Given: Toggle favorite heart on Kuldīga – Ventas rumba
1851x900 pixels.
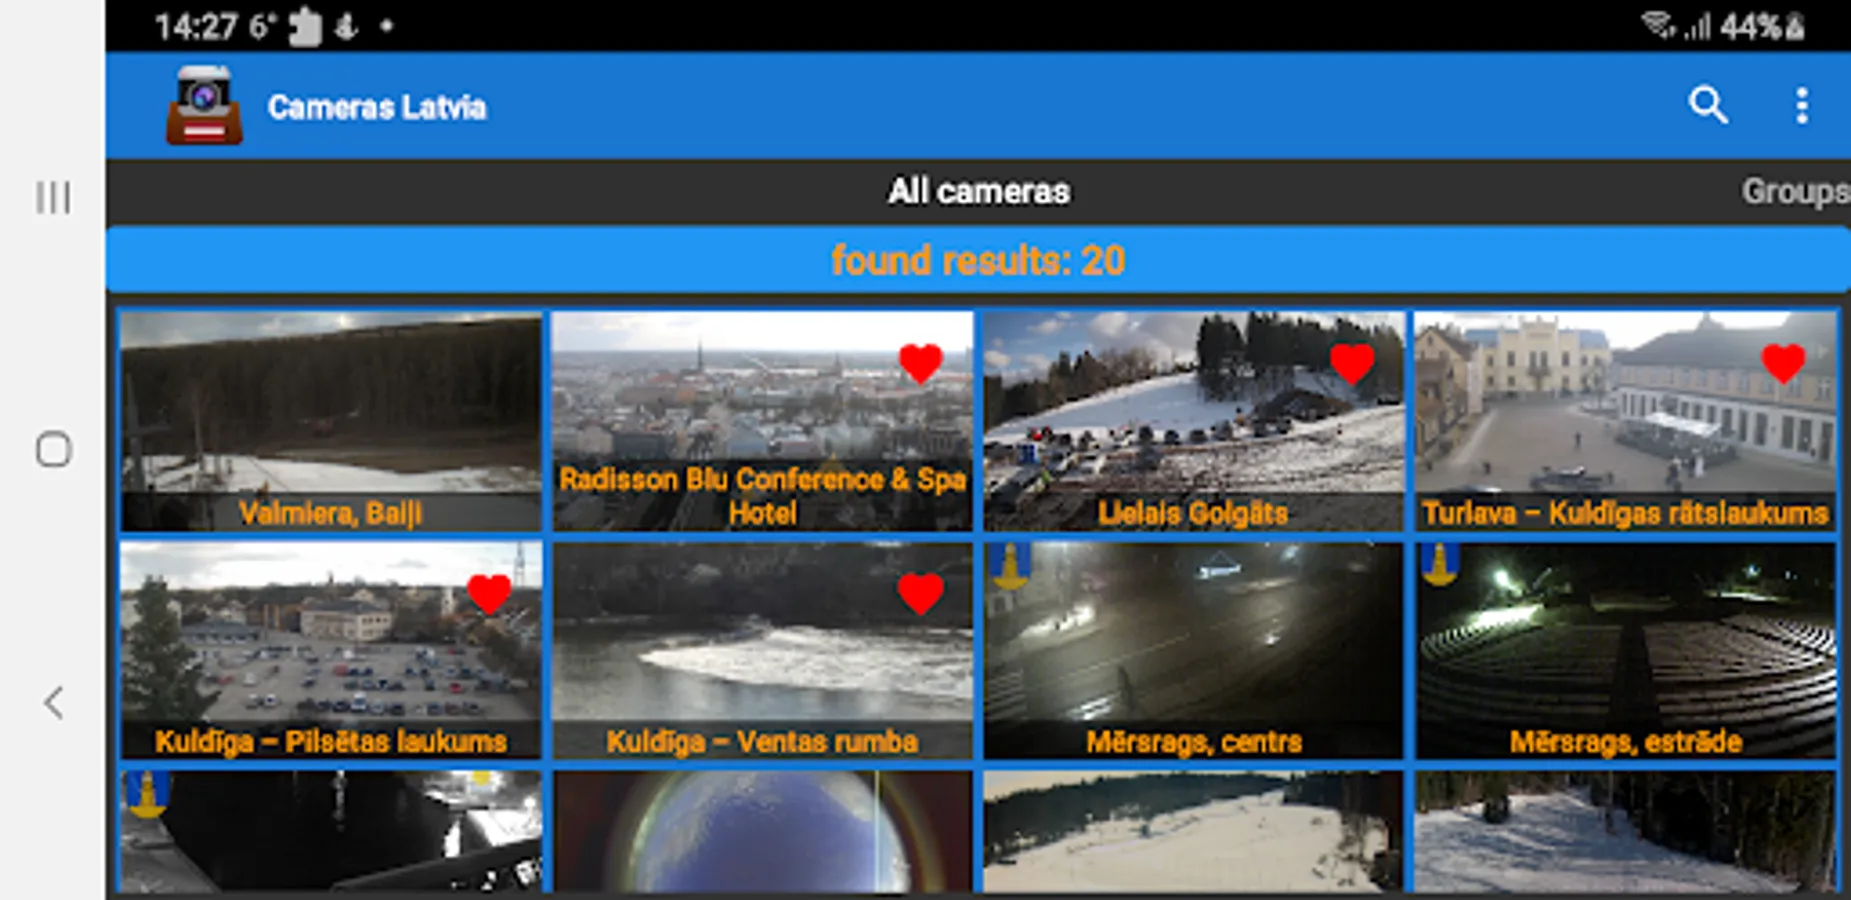Looking at the screenshot, I should 920,593.
